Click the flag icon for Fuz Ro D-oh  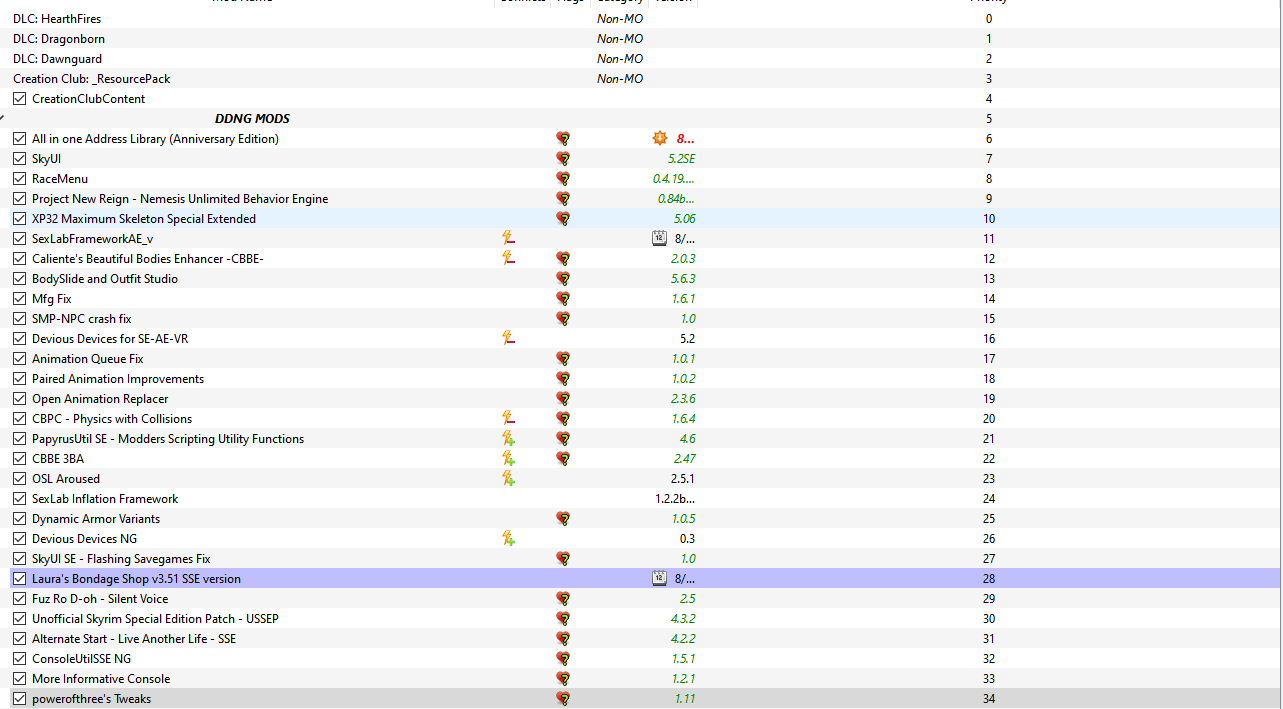coord(563,599)
